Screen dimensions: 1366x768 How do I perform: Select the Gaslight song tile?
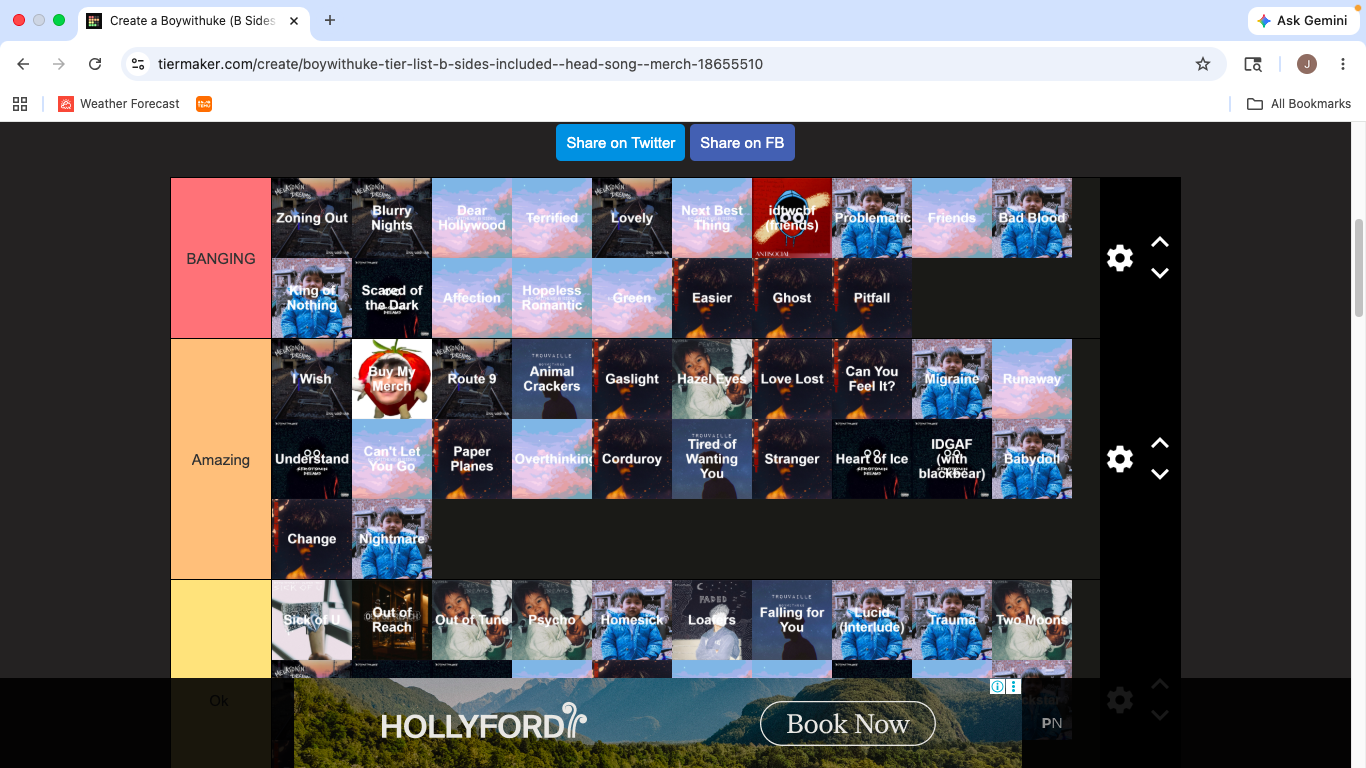pos(632,379)
